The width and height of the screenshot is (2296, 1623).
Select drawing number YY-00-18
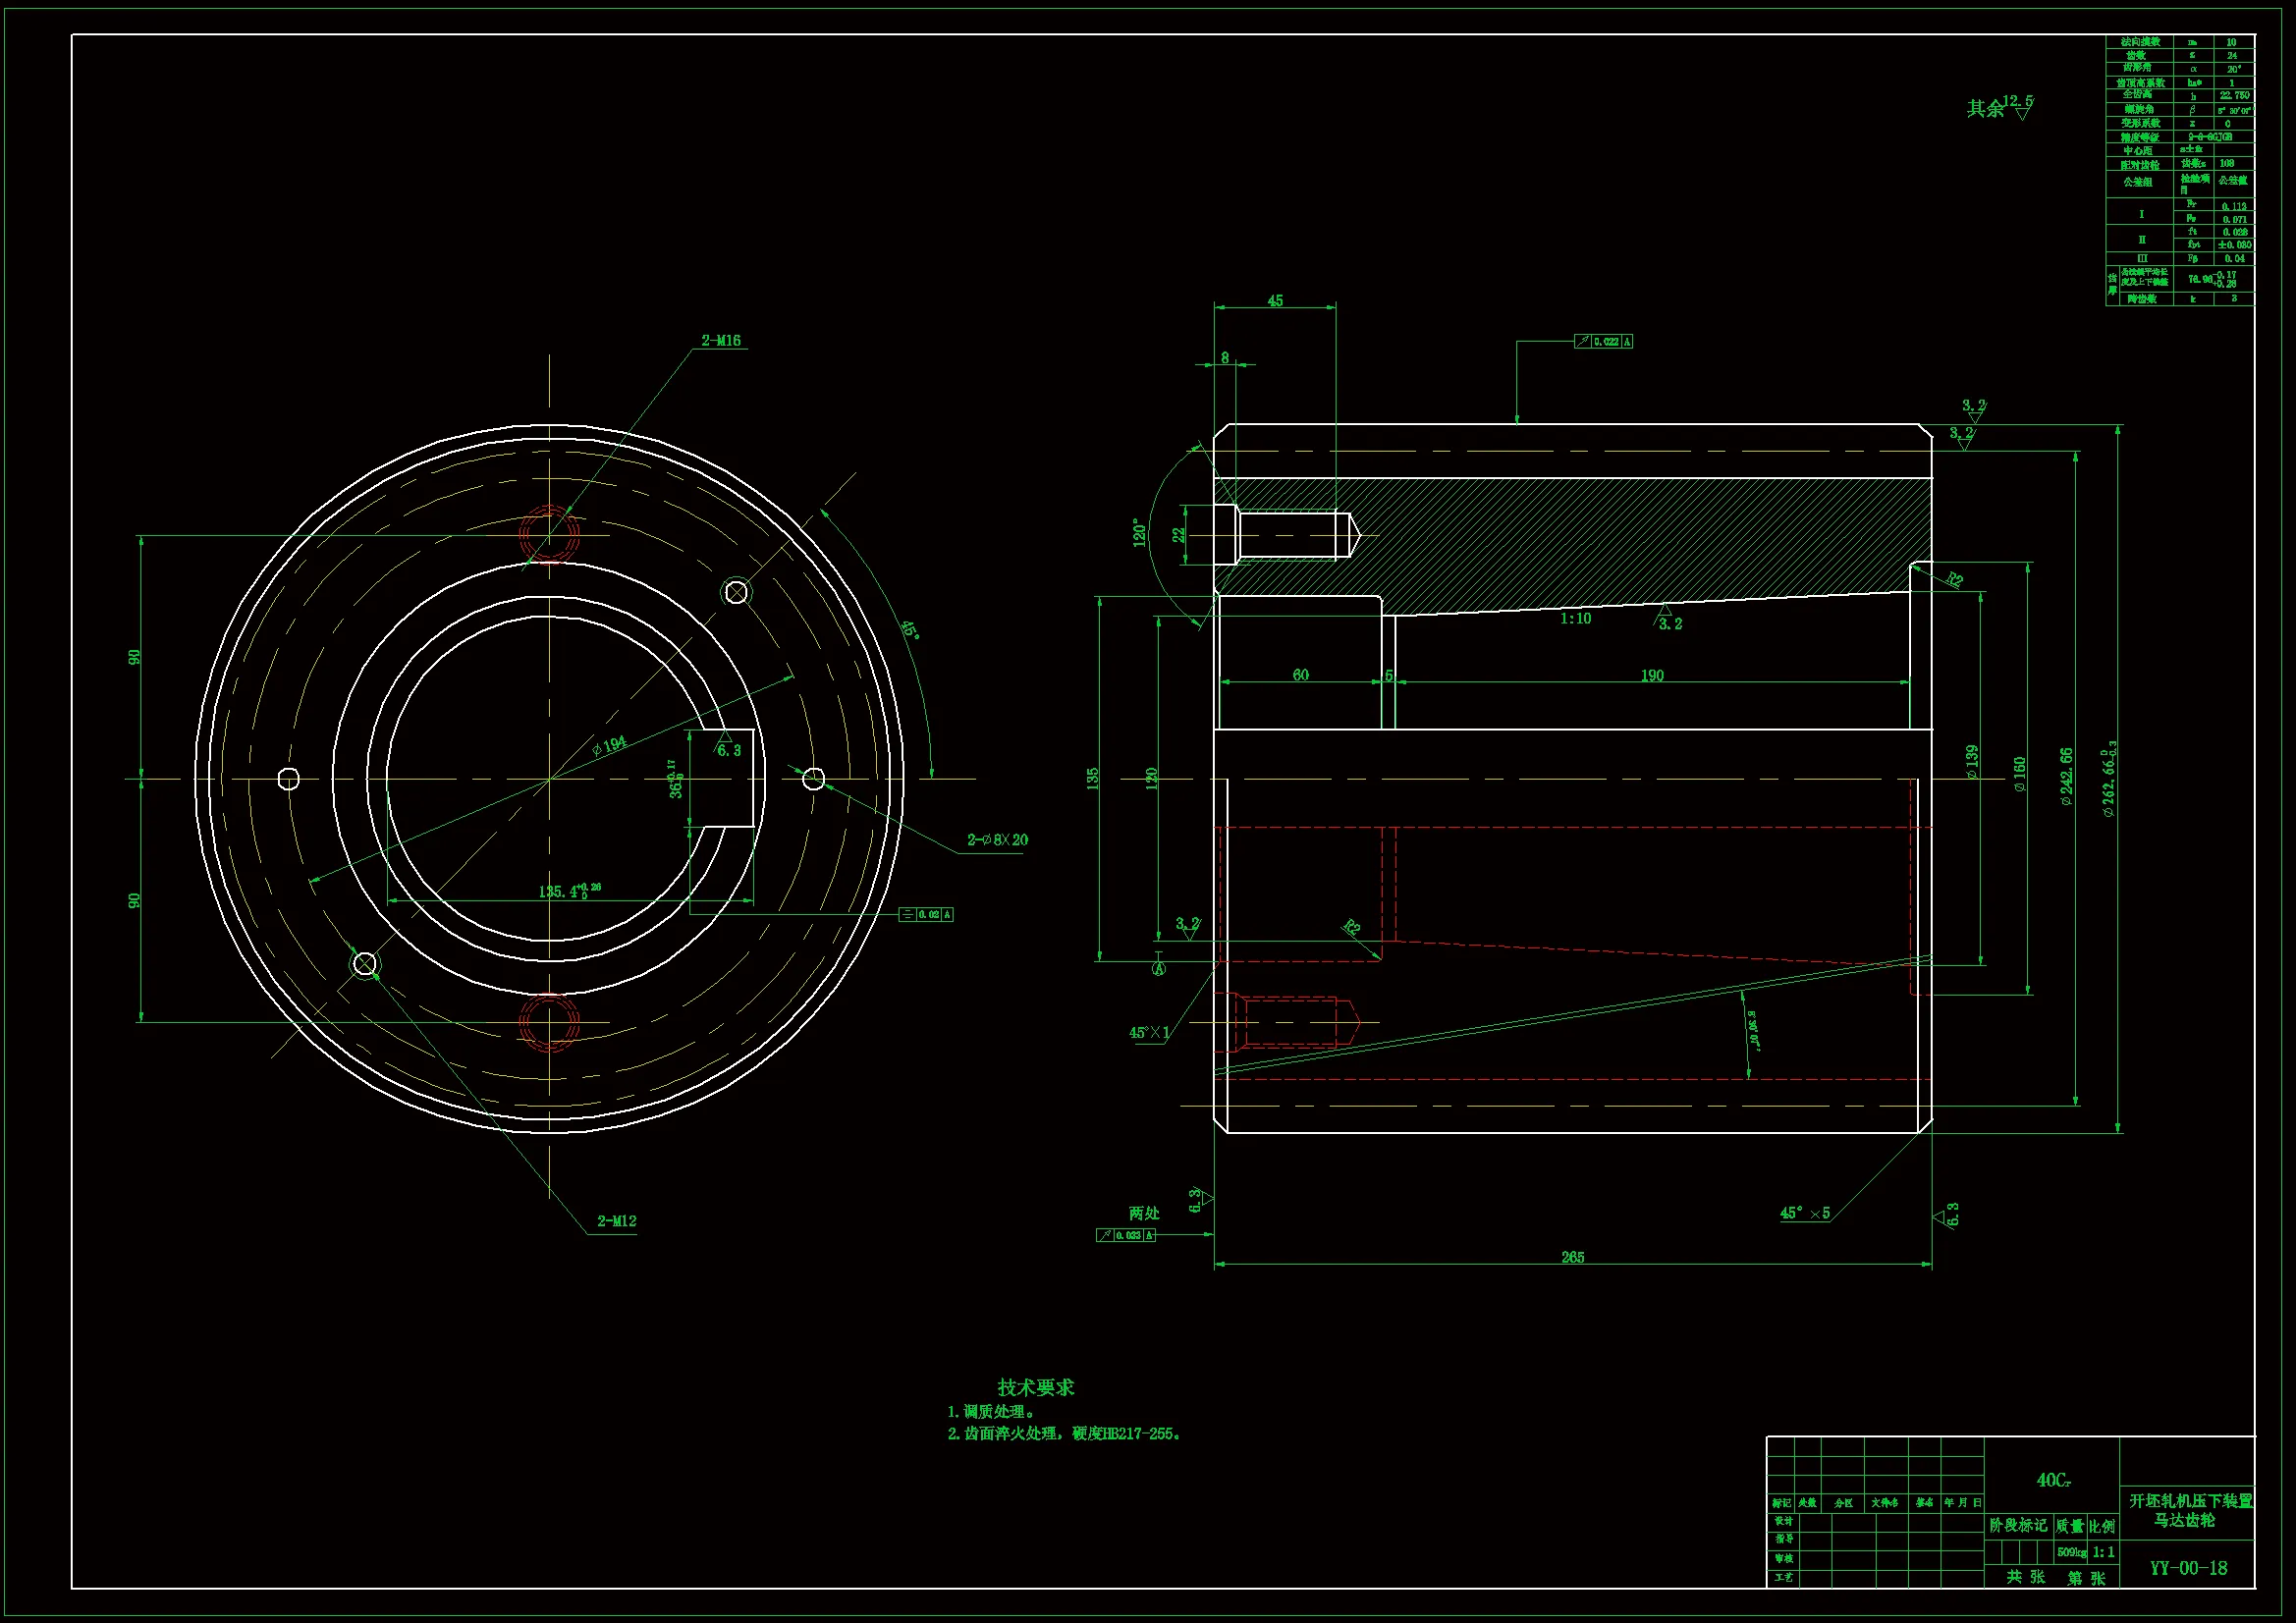click(2188, 1568)
